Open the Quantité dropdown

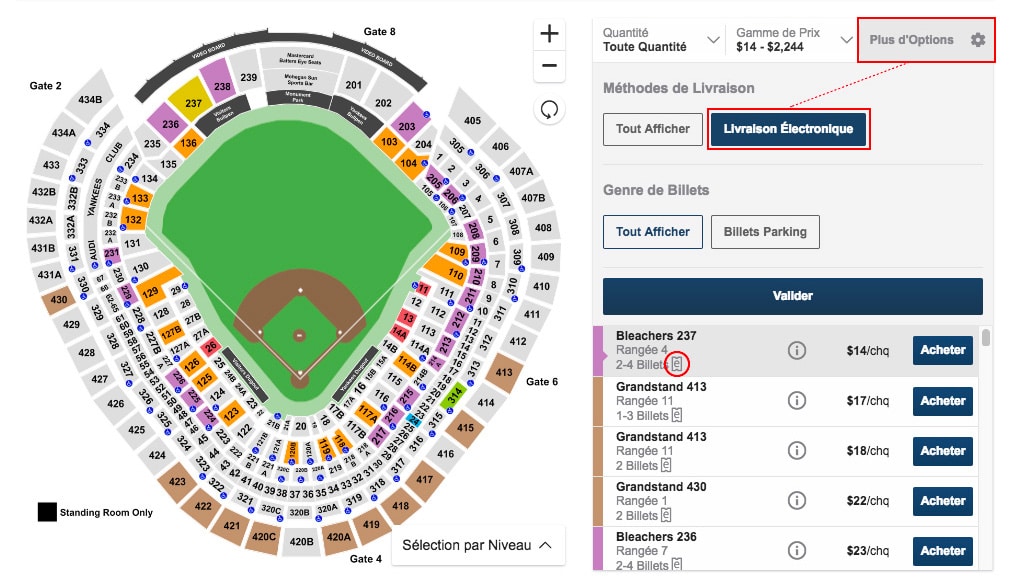point(660,40)
